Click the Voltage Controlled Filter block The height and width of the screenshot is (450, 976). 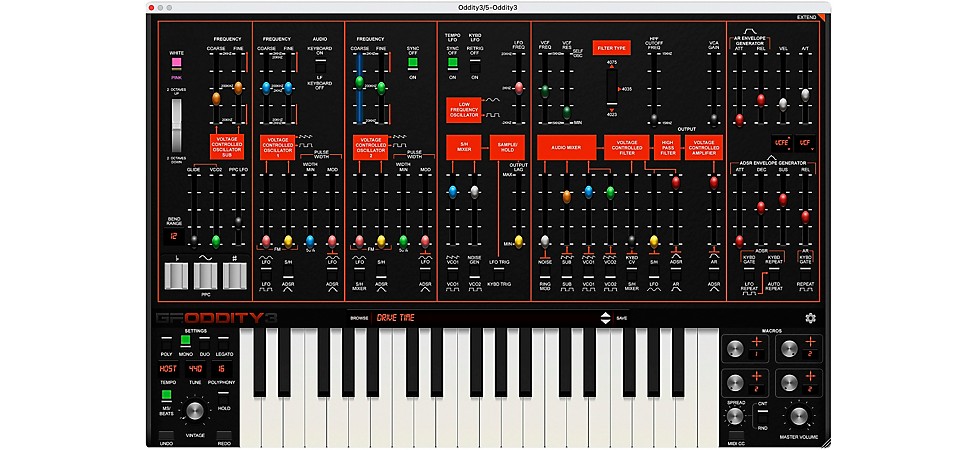(x=627, y=148)
